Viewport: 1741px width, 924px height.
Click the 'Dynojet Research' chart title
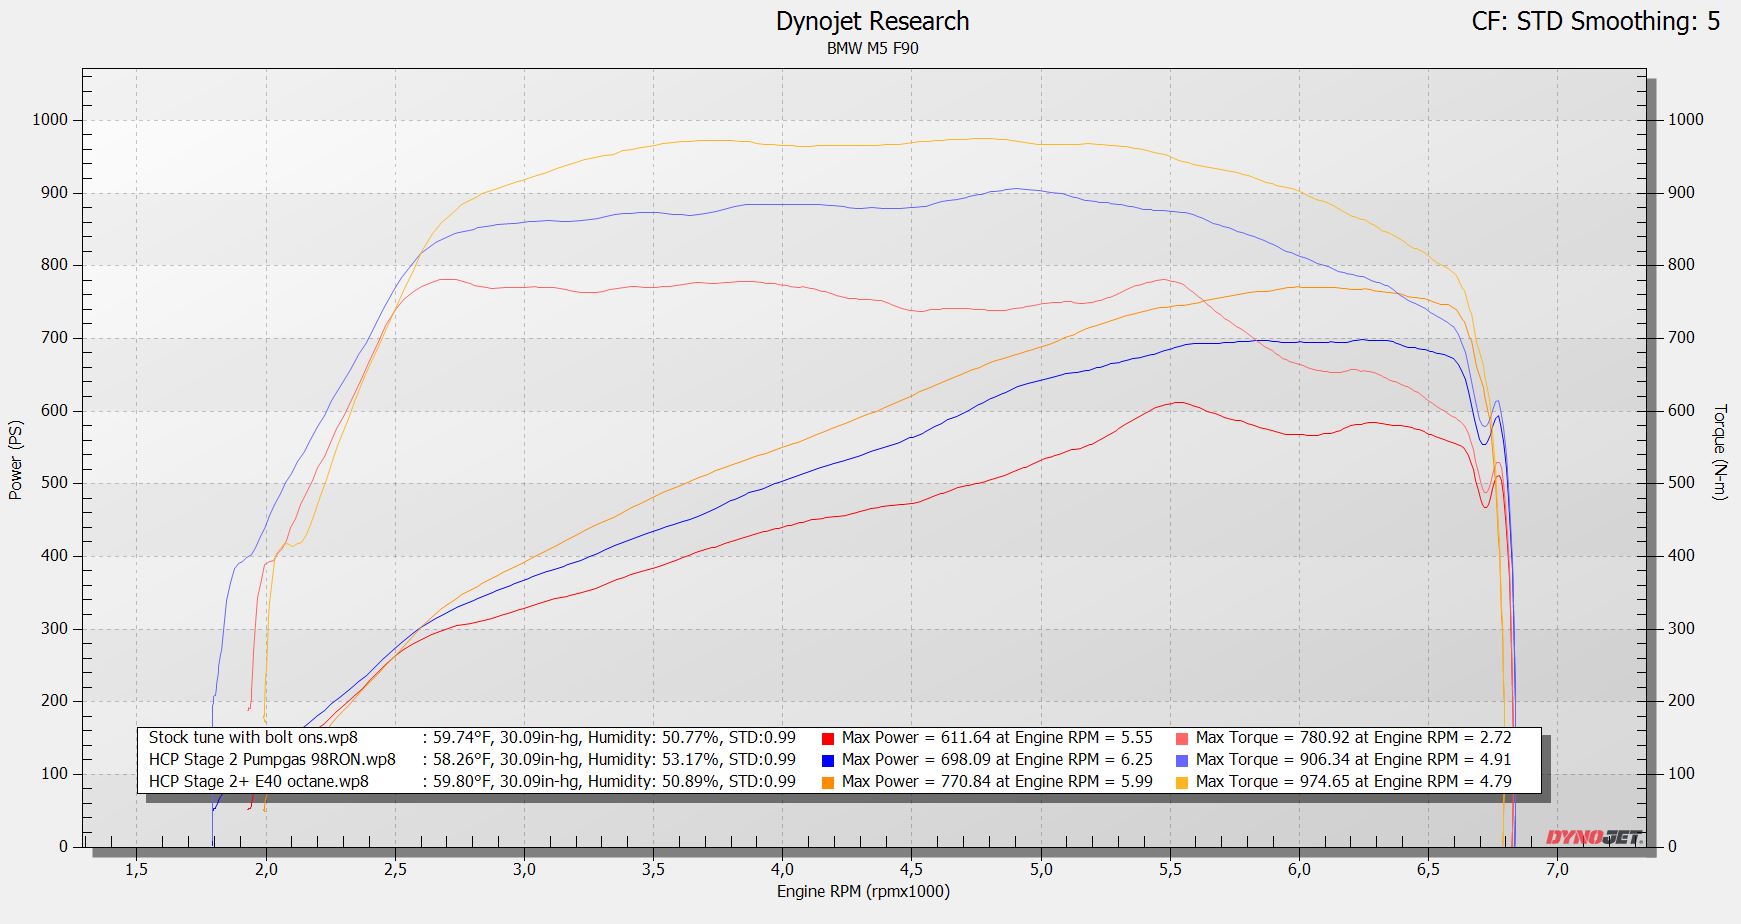click(872, 21)
